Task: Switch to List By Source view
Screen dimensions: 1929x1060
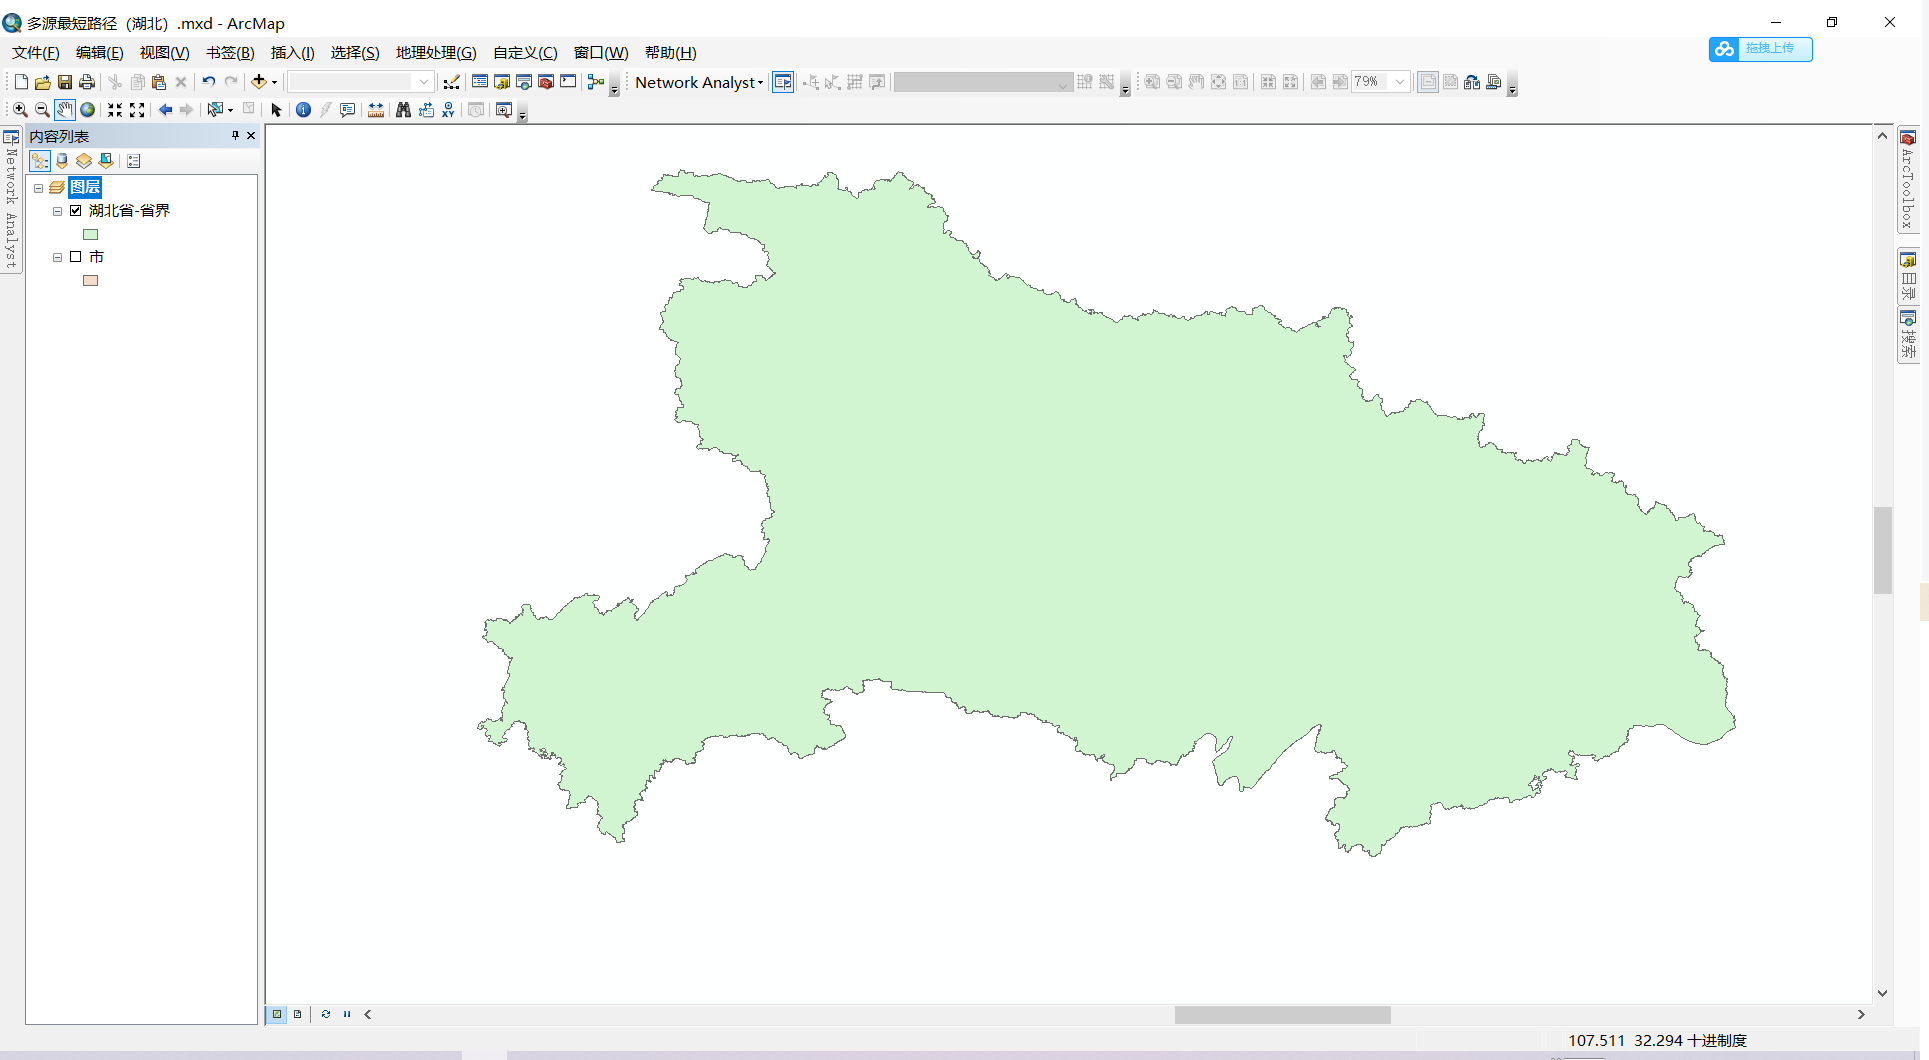Action: pos(62,161)
